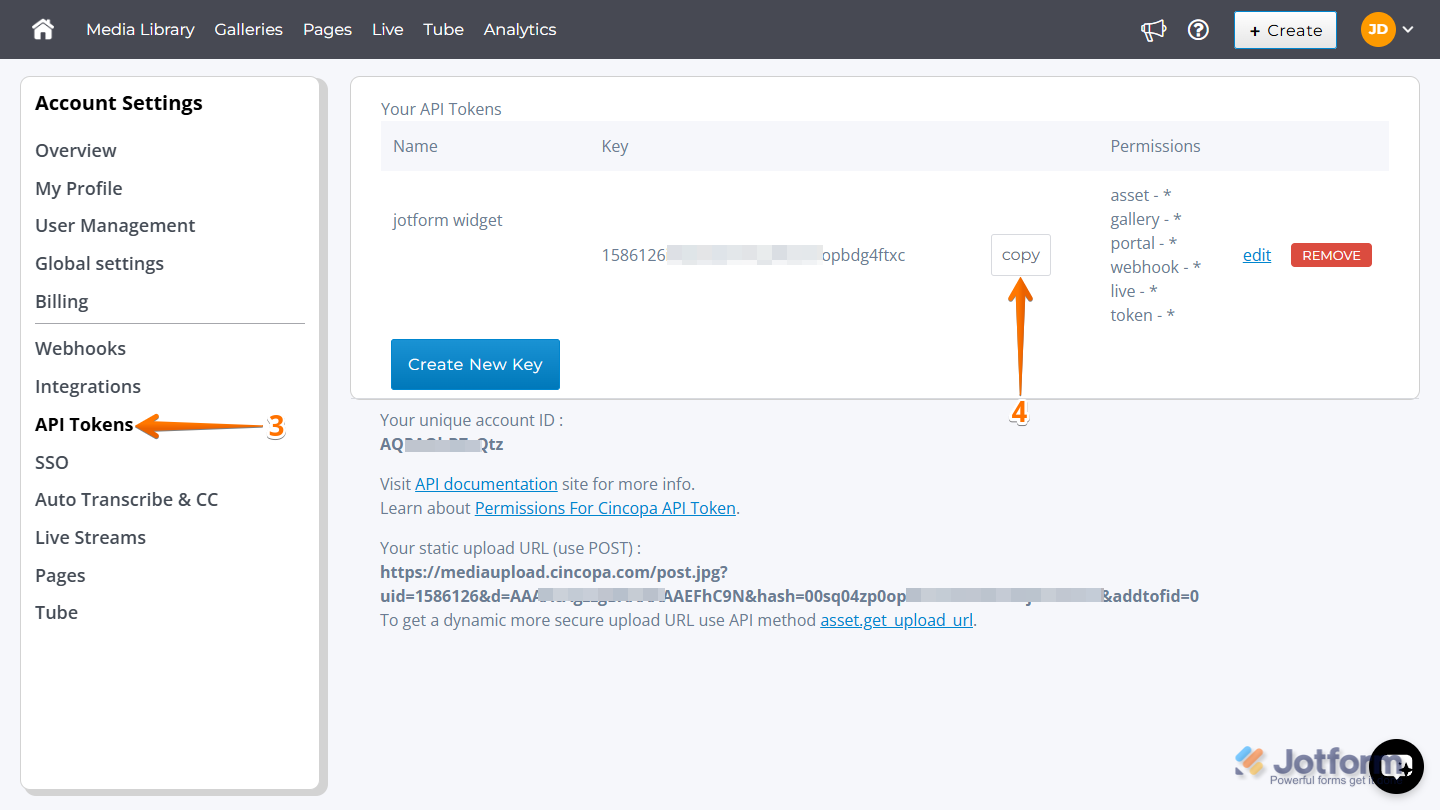Click the asset.get_upload_url method link

pyautogui.click(x=896, y=620)
